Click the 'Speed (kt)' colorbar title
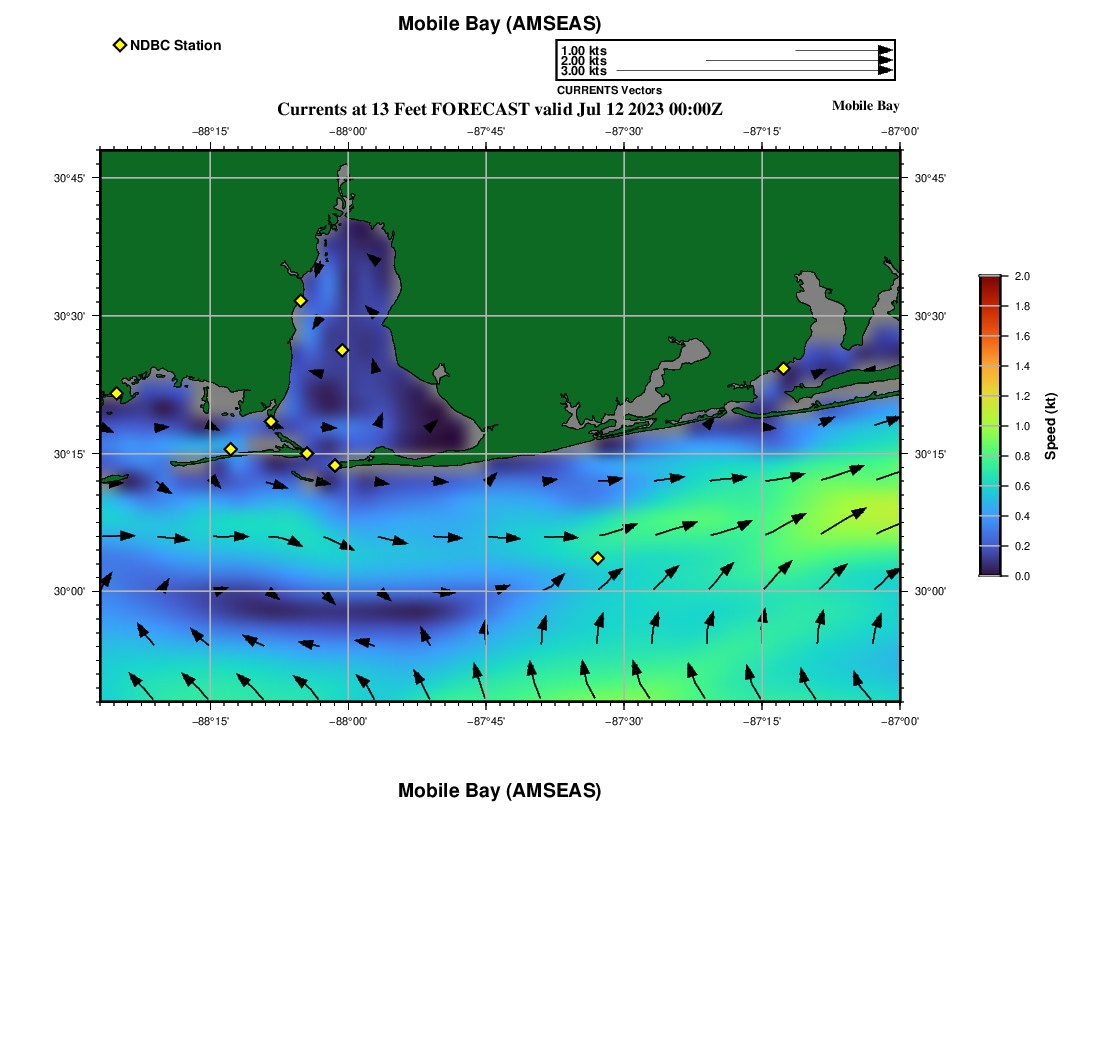Viewport: 1100px width, 1050px height. coord(1050,426)
